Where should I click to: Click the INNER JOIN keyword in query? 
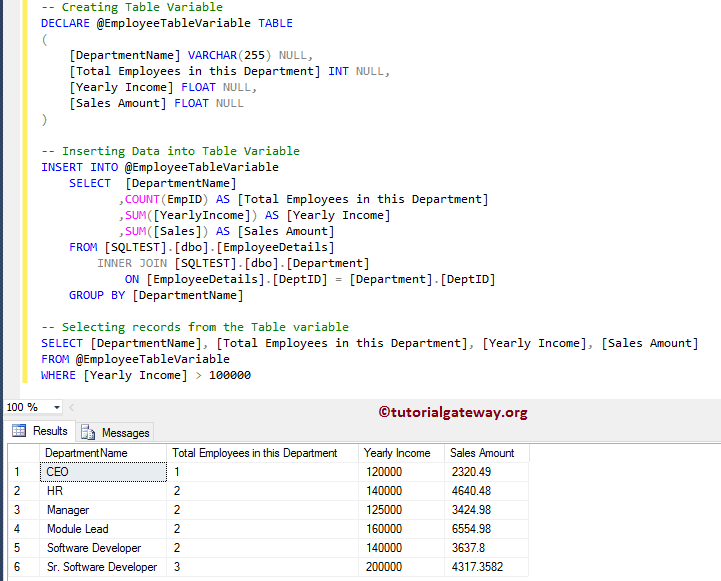(132, 263)
